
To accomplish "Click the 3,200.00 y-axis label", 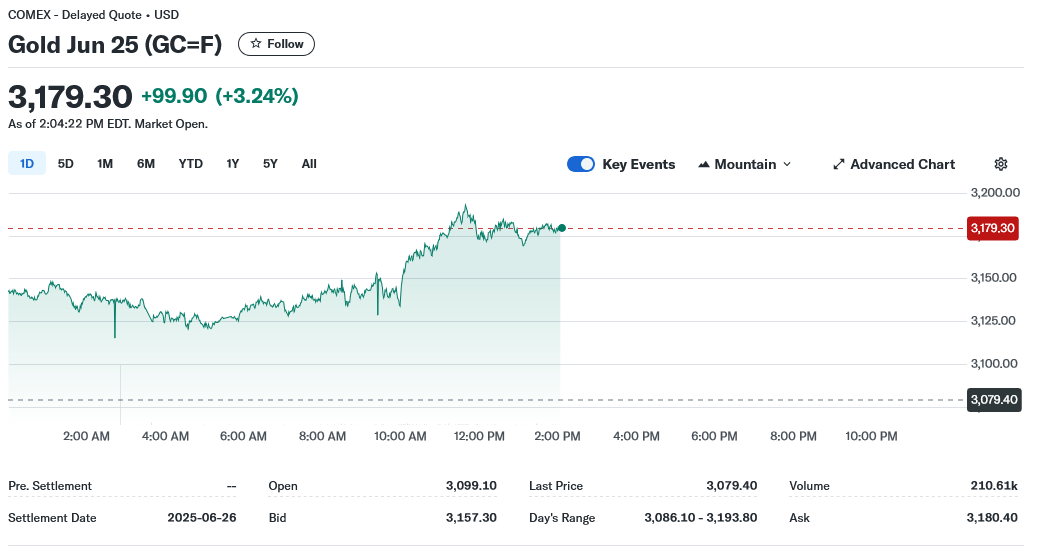I will [995, 192].
